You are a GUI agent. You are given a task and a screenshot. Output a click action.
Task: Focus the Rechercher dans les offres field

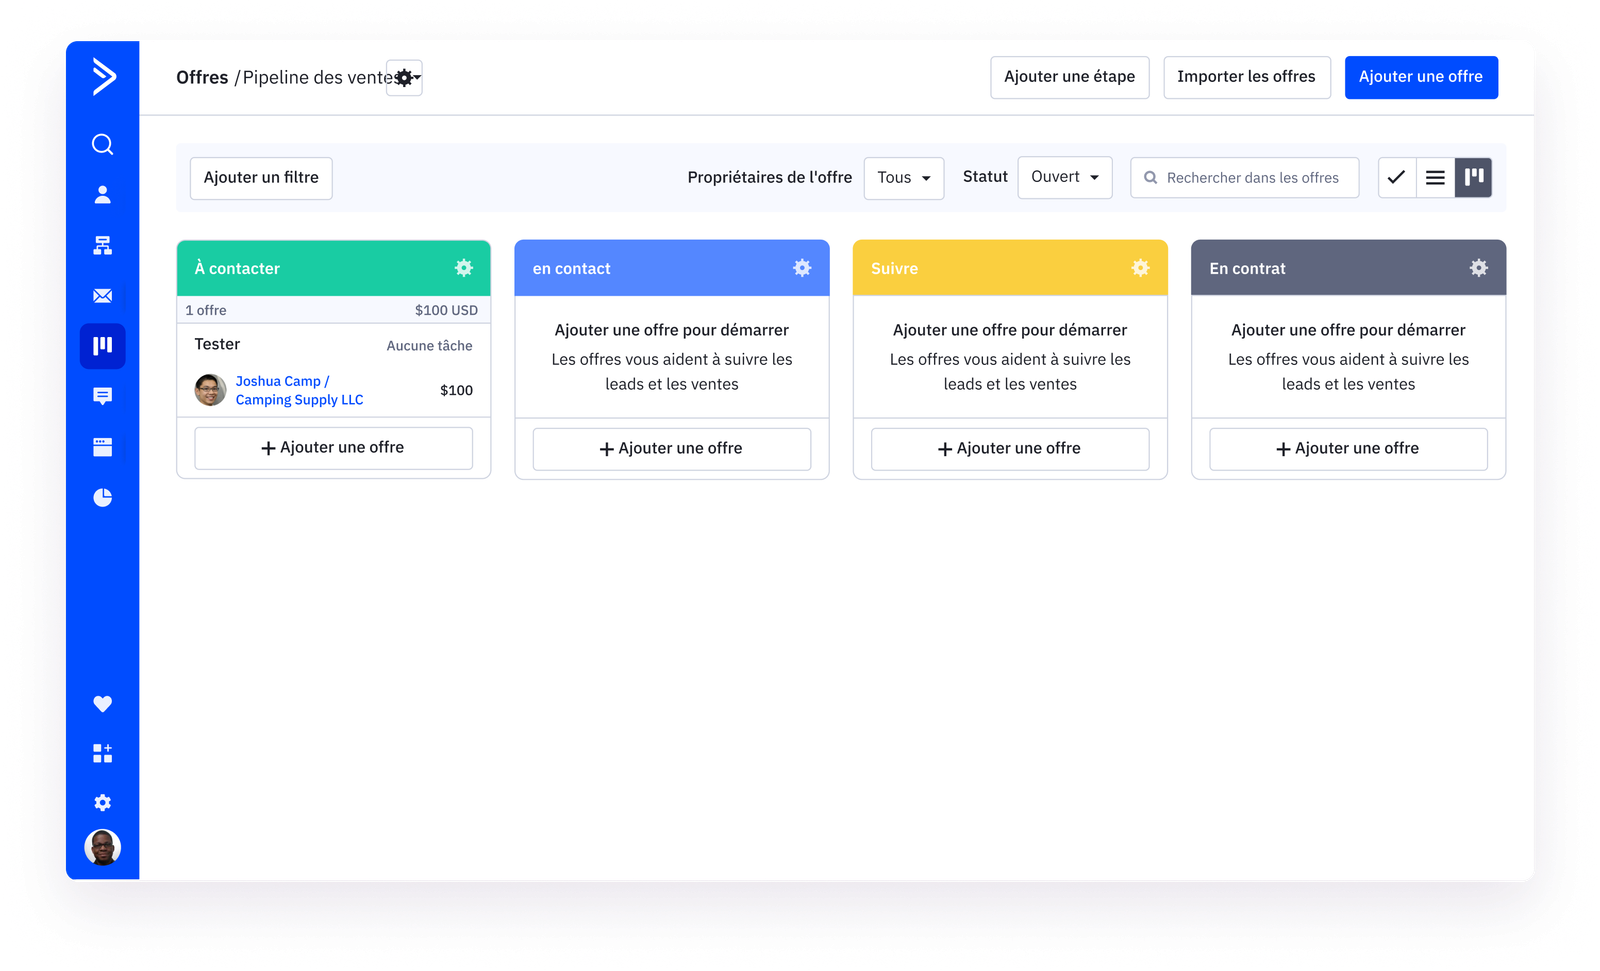coord(1252,178)
